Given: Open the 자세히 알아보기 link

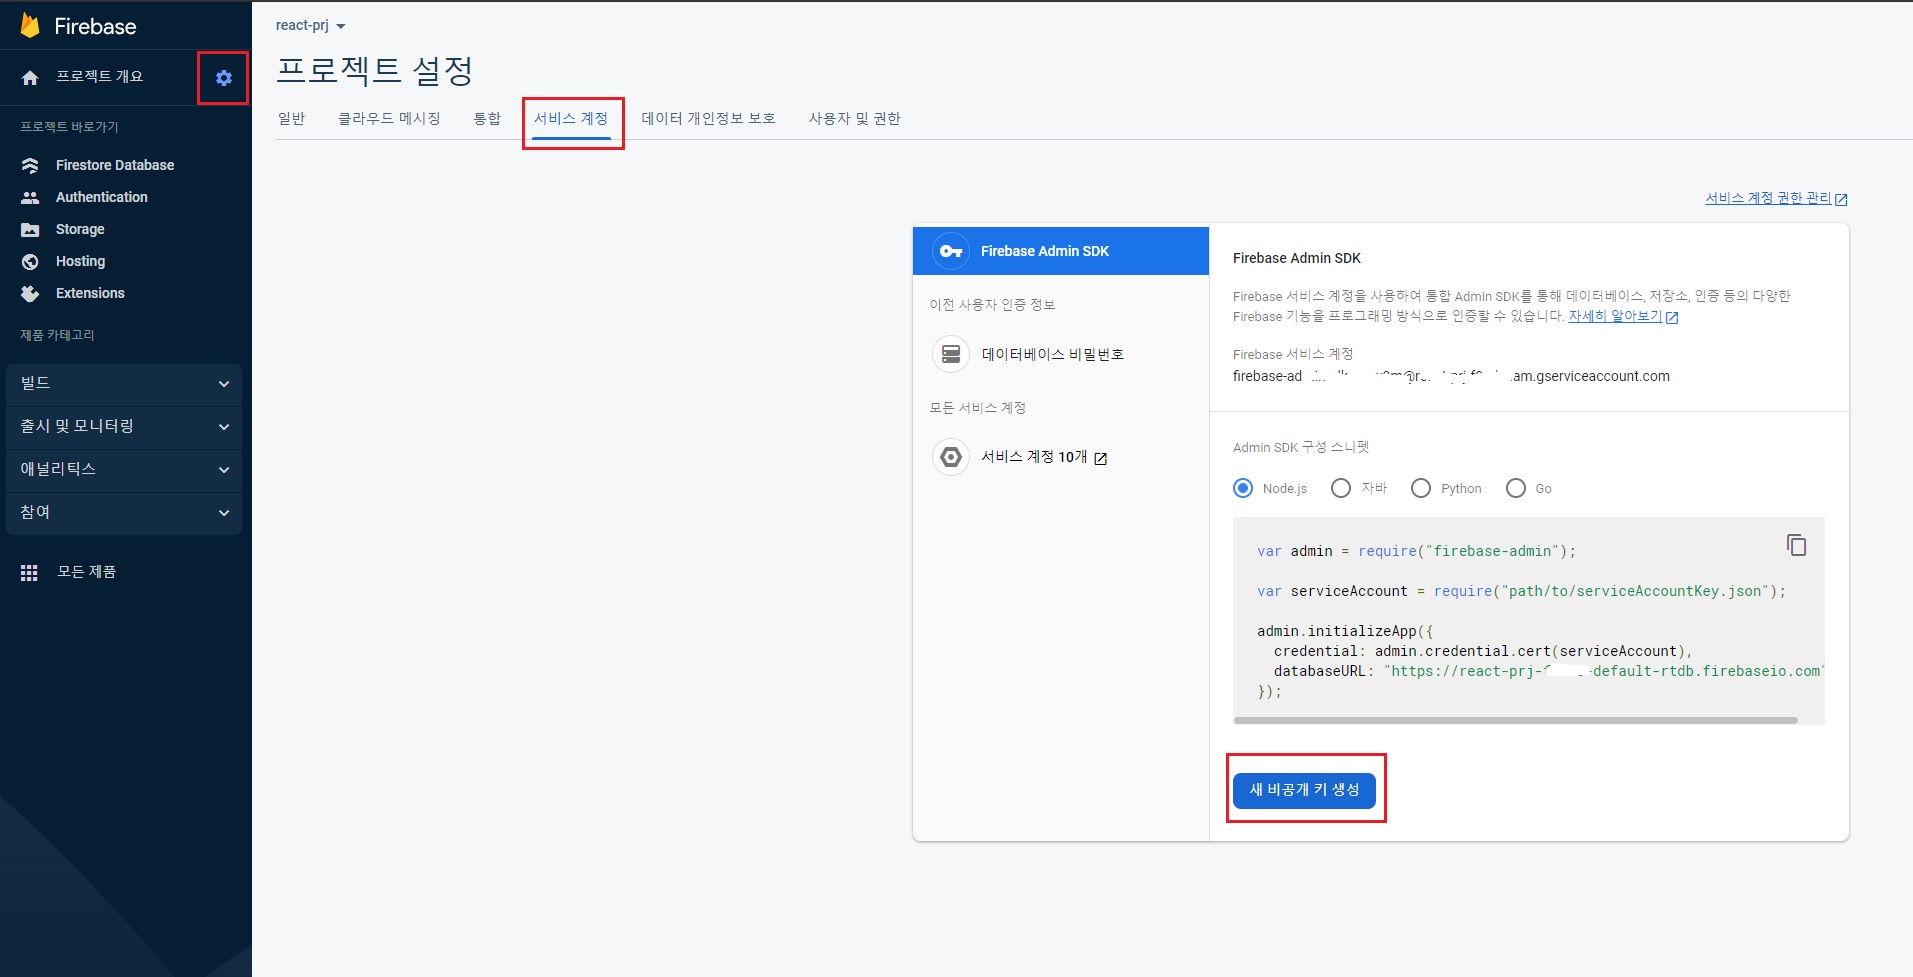Looking at the screenshot, I should point(1615,316).
